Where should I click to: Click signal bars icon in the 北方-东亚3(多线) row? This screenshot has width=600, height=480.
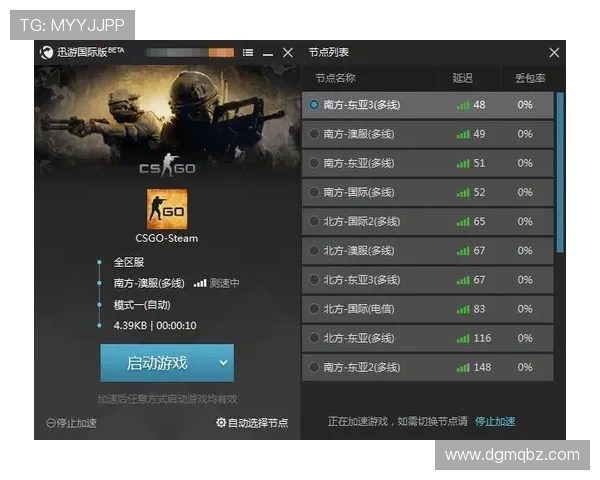[463, 281]
